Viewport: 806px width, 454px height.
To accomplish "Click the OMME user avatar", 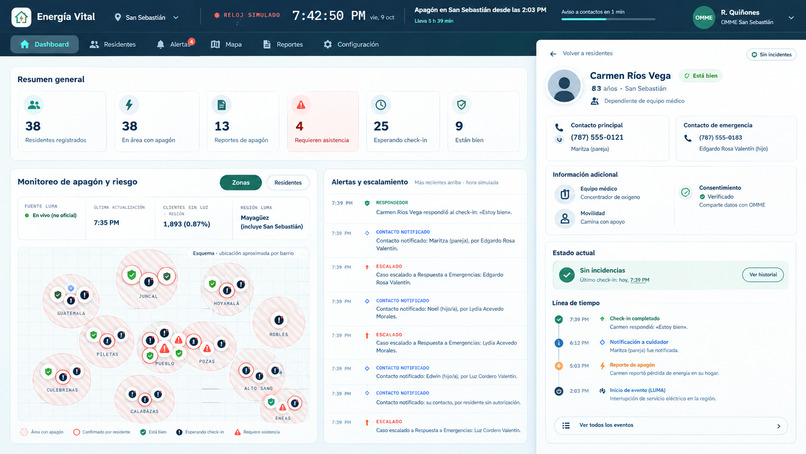I will [x=704, y=17].
